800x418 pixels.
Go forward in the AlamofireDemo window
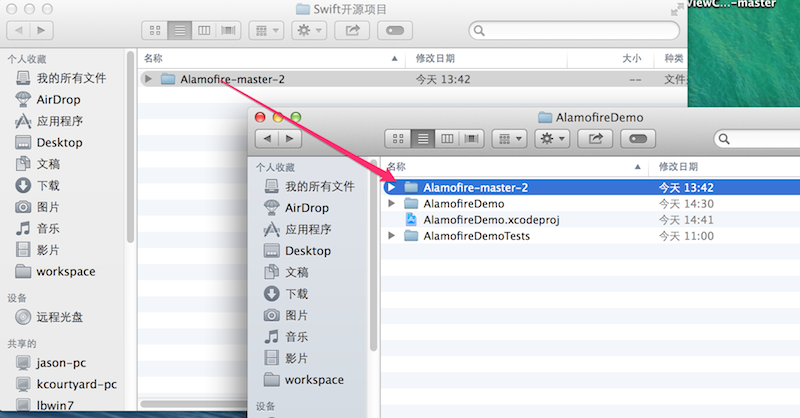click(x=290, y=139)
